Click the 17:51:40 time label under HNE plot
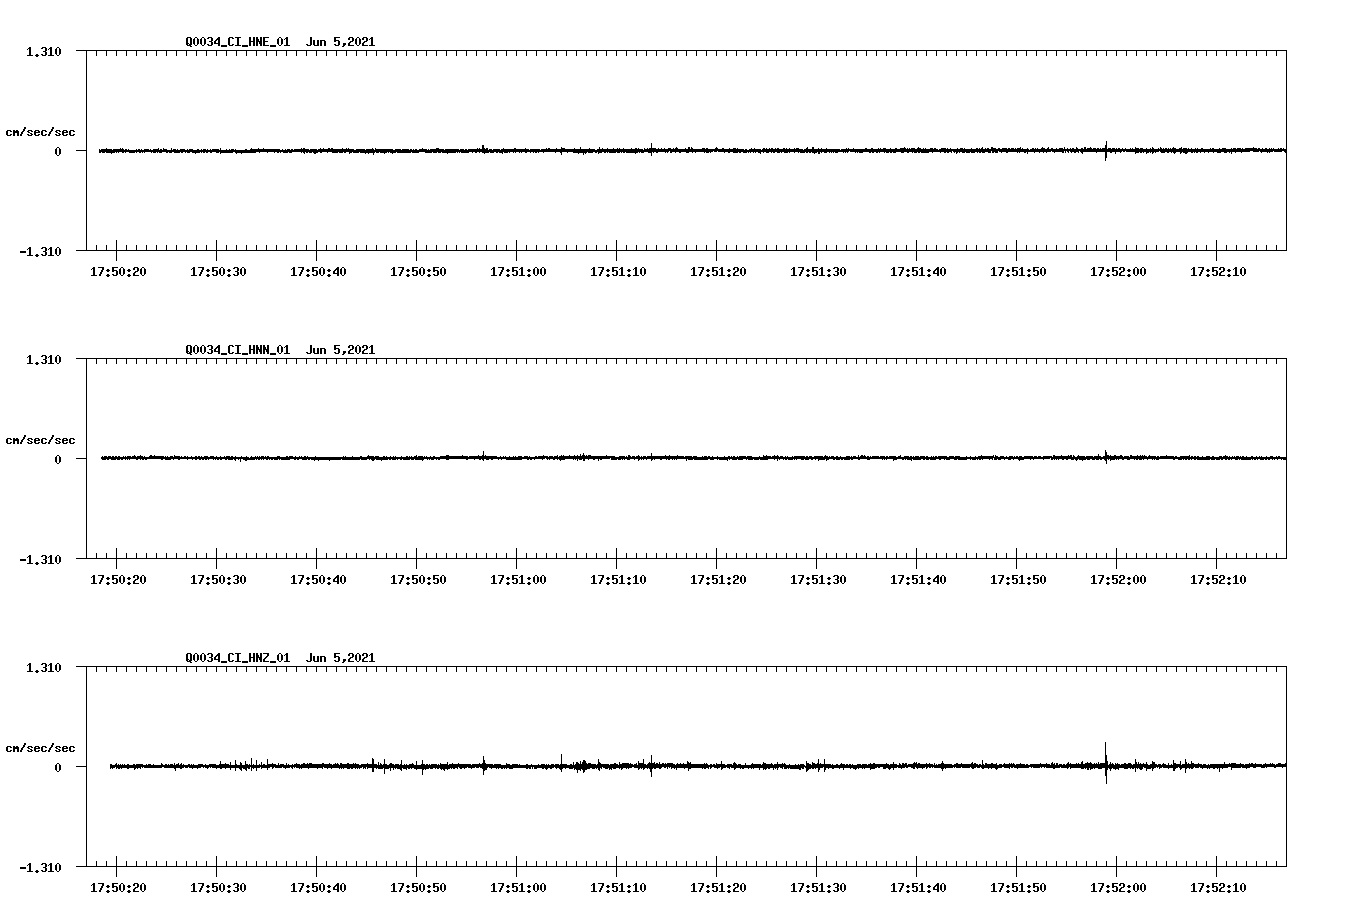 918,272
